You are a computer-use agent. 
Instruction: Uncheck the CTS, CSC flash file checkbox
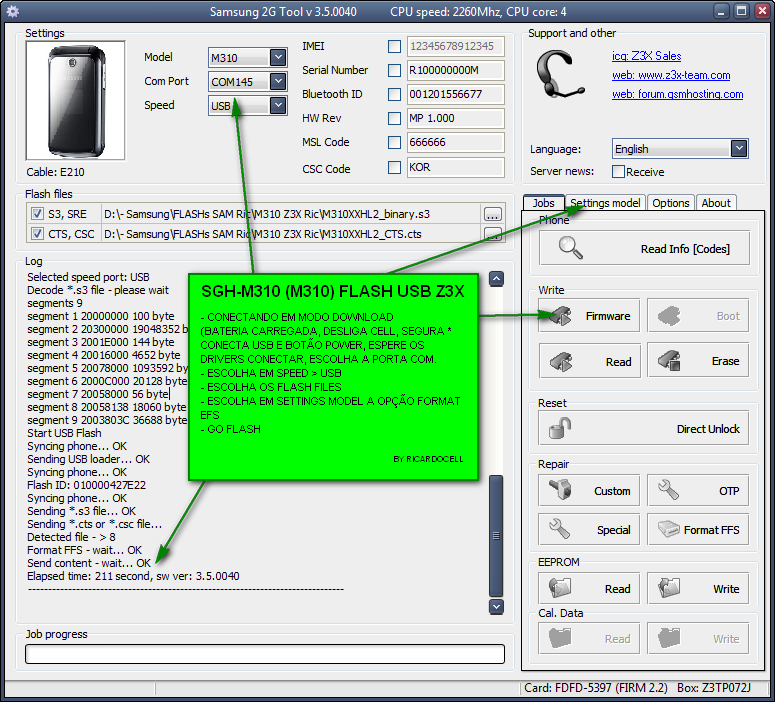37,233
